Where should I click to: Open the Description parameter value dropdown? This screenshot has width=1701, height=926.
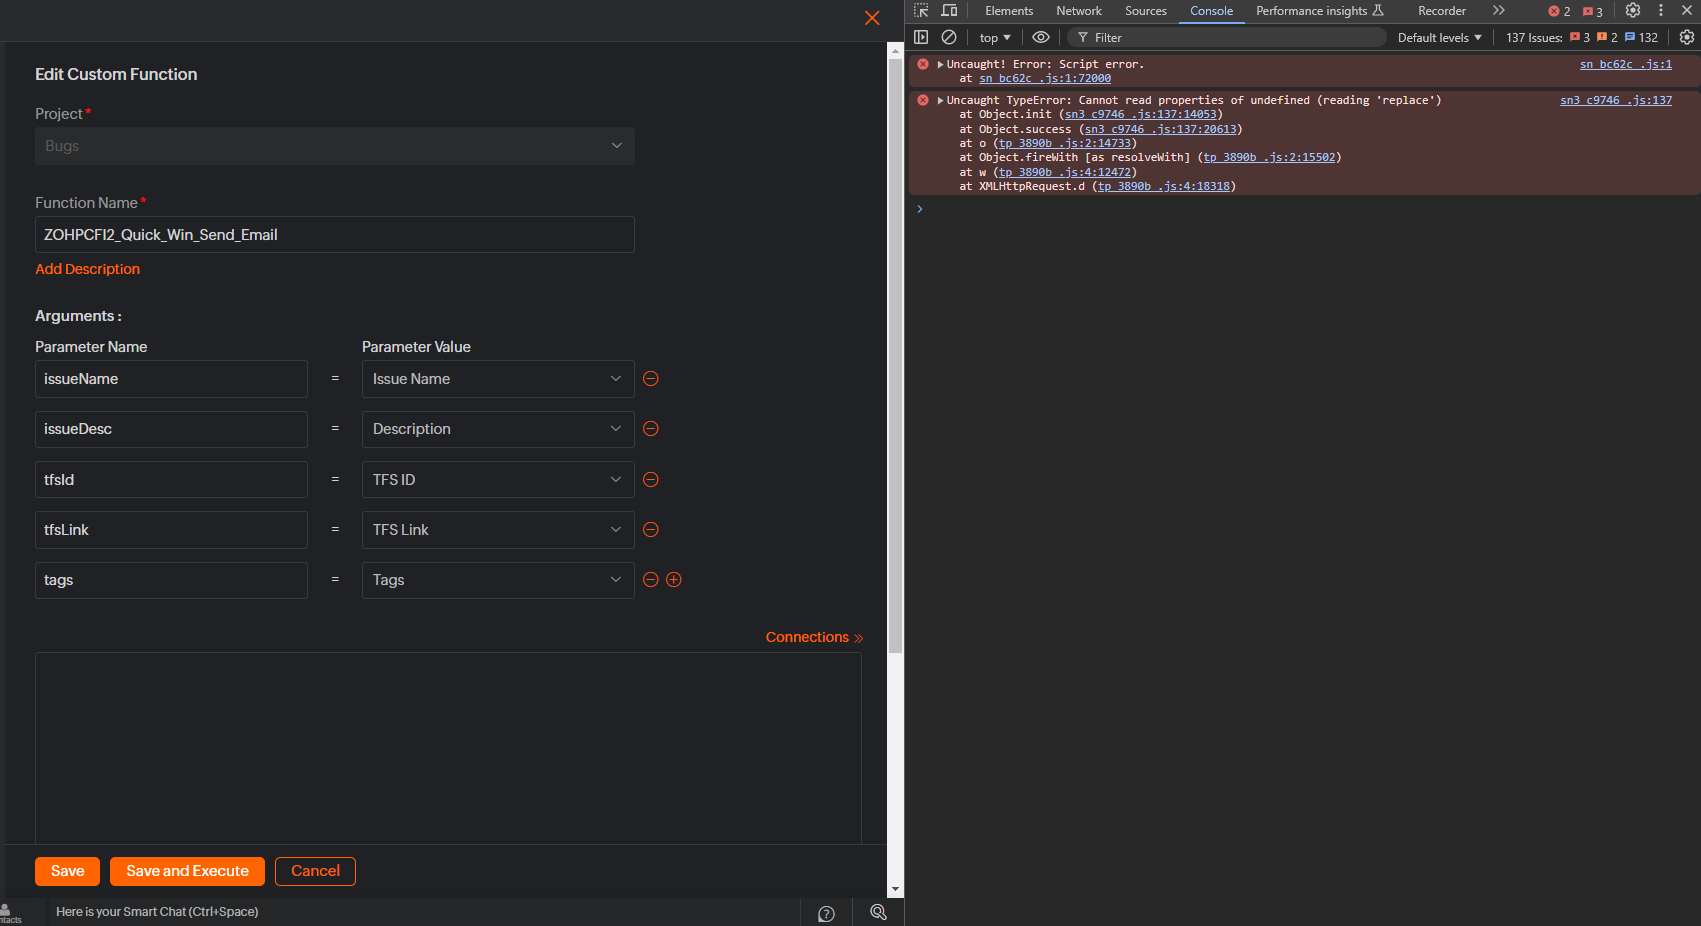497,429
